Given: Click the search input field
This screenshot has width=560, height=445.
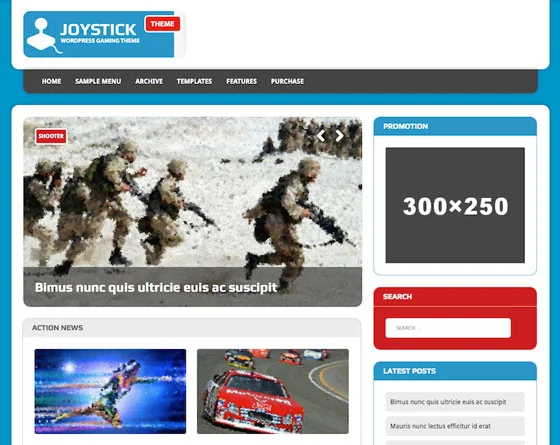Looking at the screenshot, I should (x=448, y=328).
